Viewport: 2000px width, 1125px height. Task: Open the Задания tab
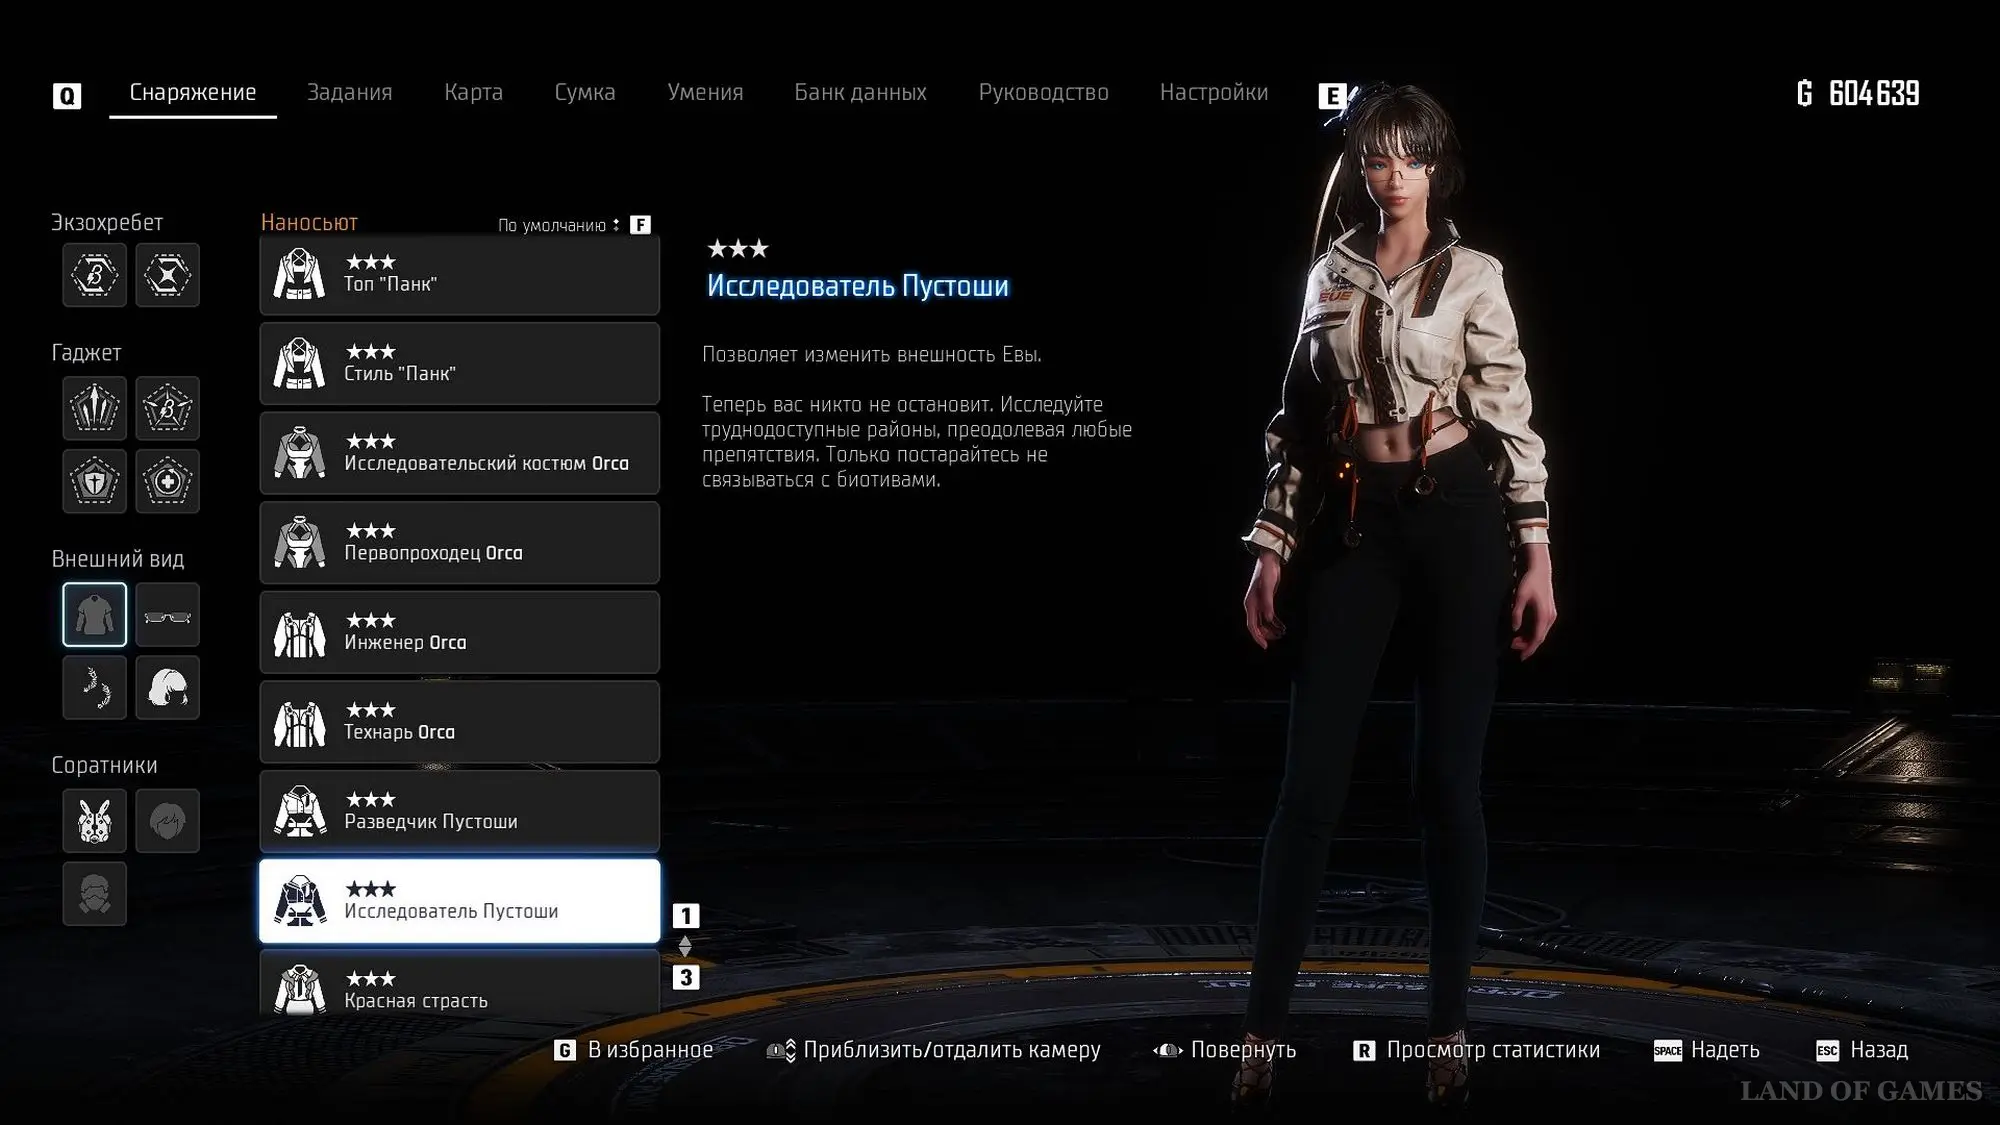tap(350, 92)
